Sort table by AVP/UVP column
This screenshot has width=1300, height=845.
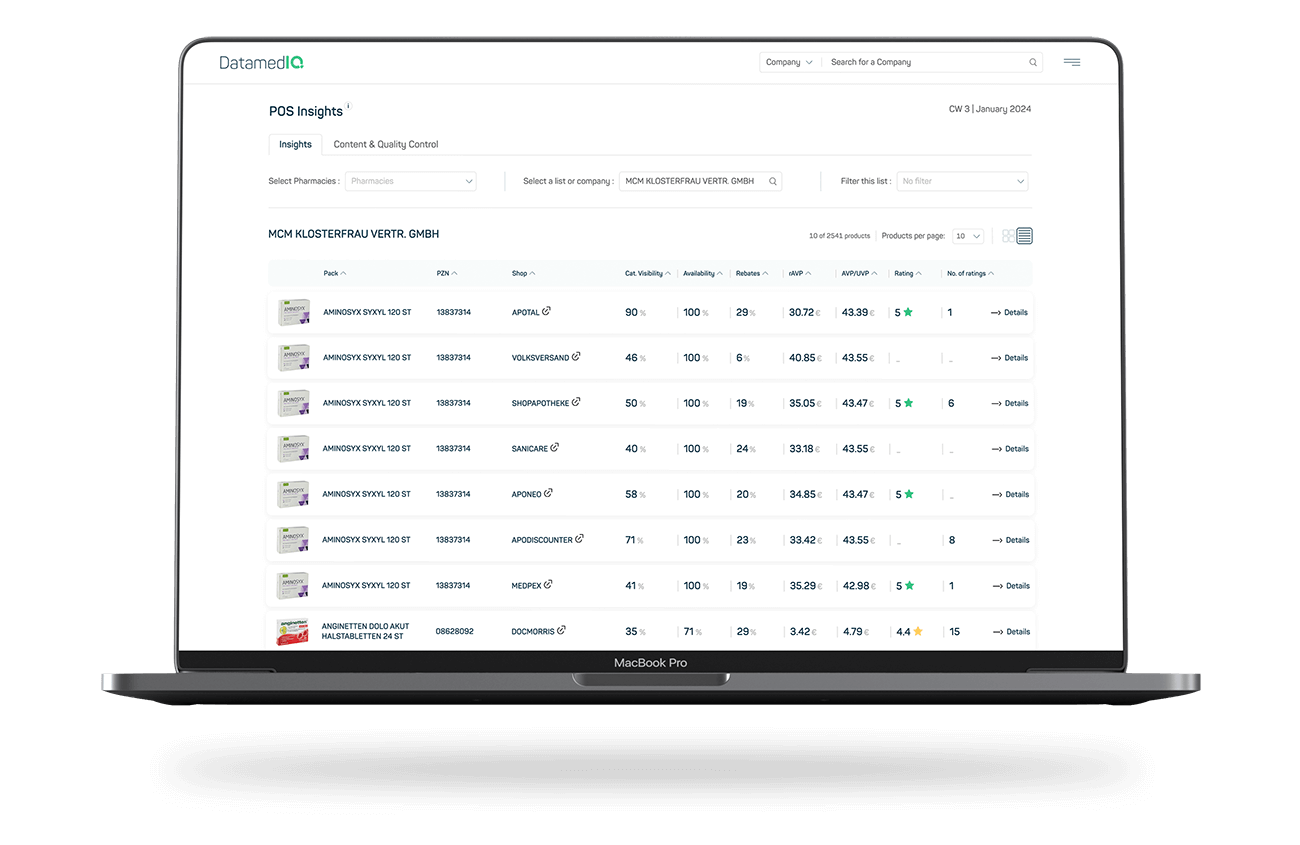pos(859,273)
